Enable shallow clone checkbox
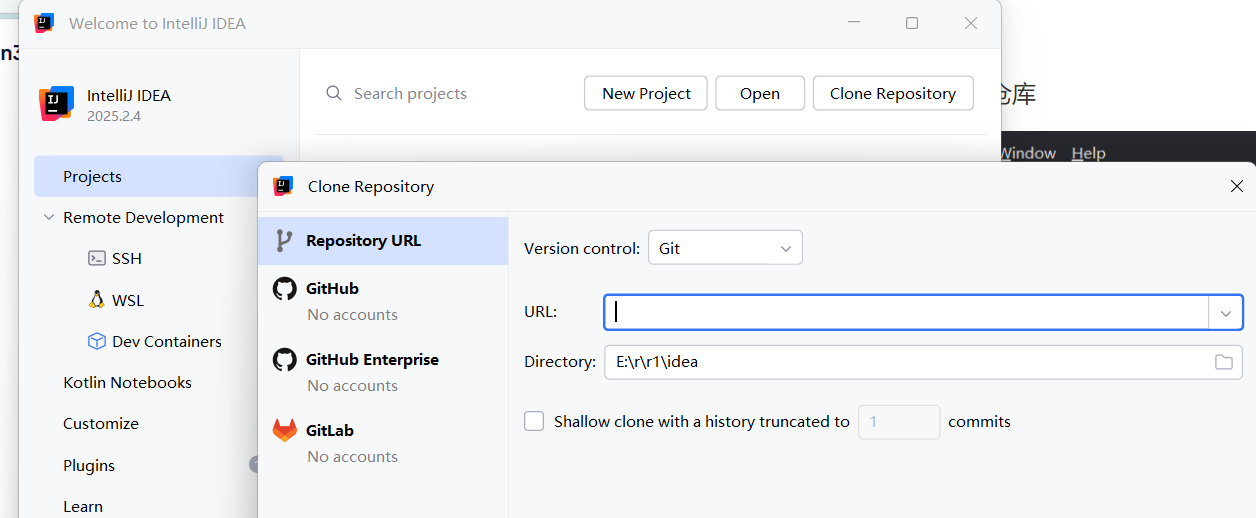The image size is (1256, 518). (x=534, y=421)
